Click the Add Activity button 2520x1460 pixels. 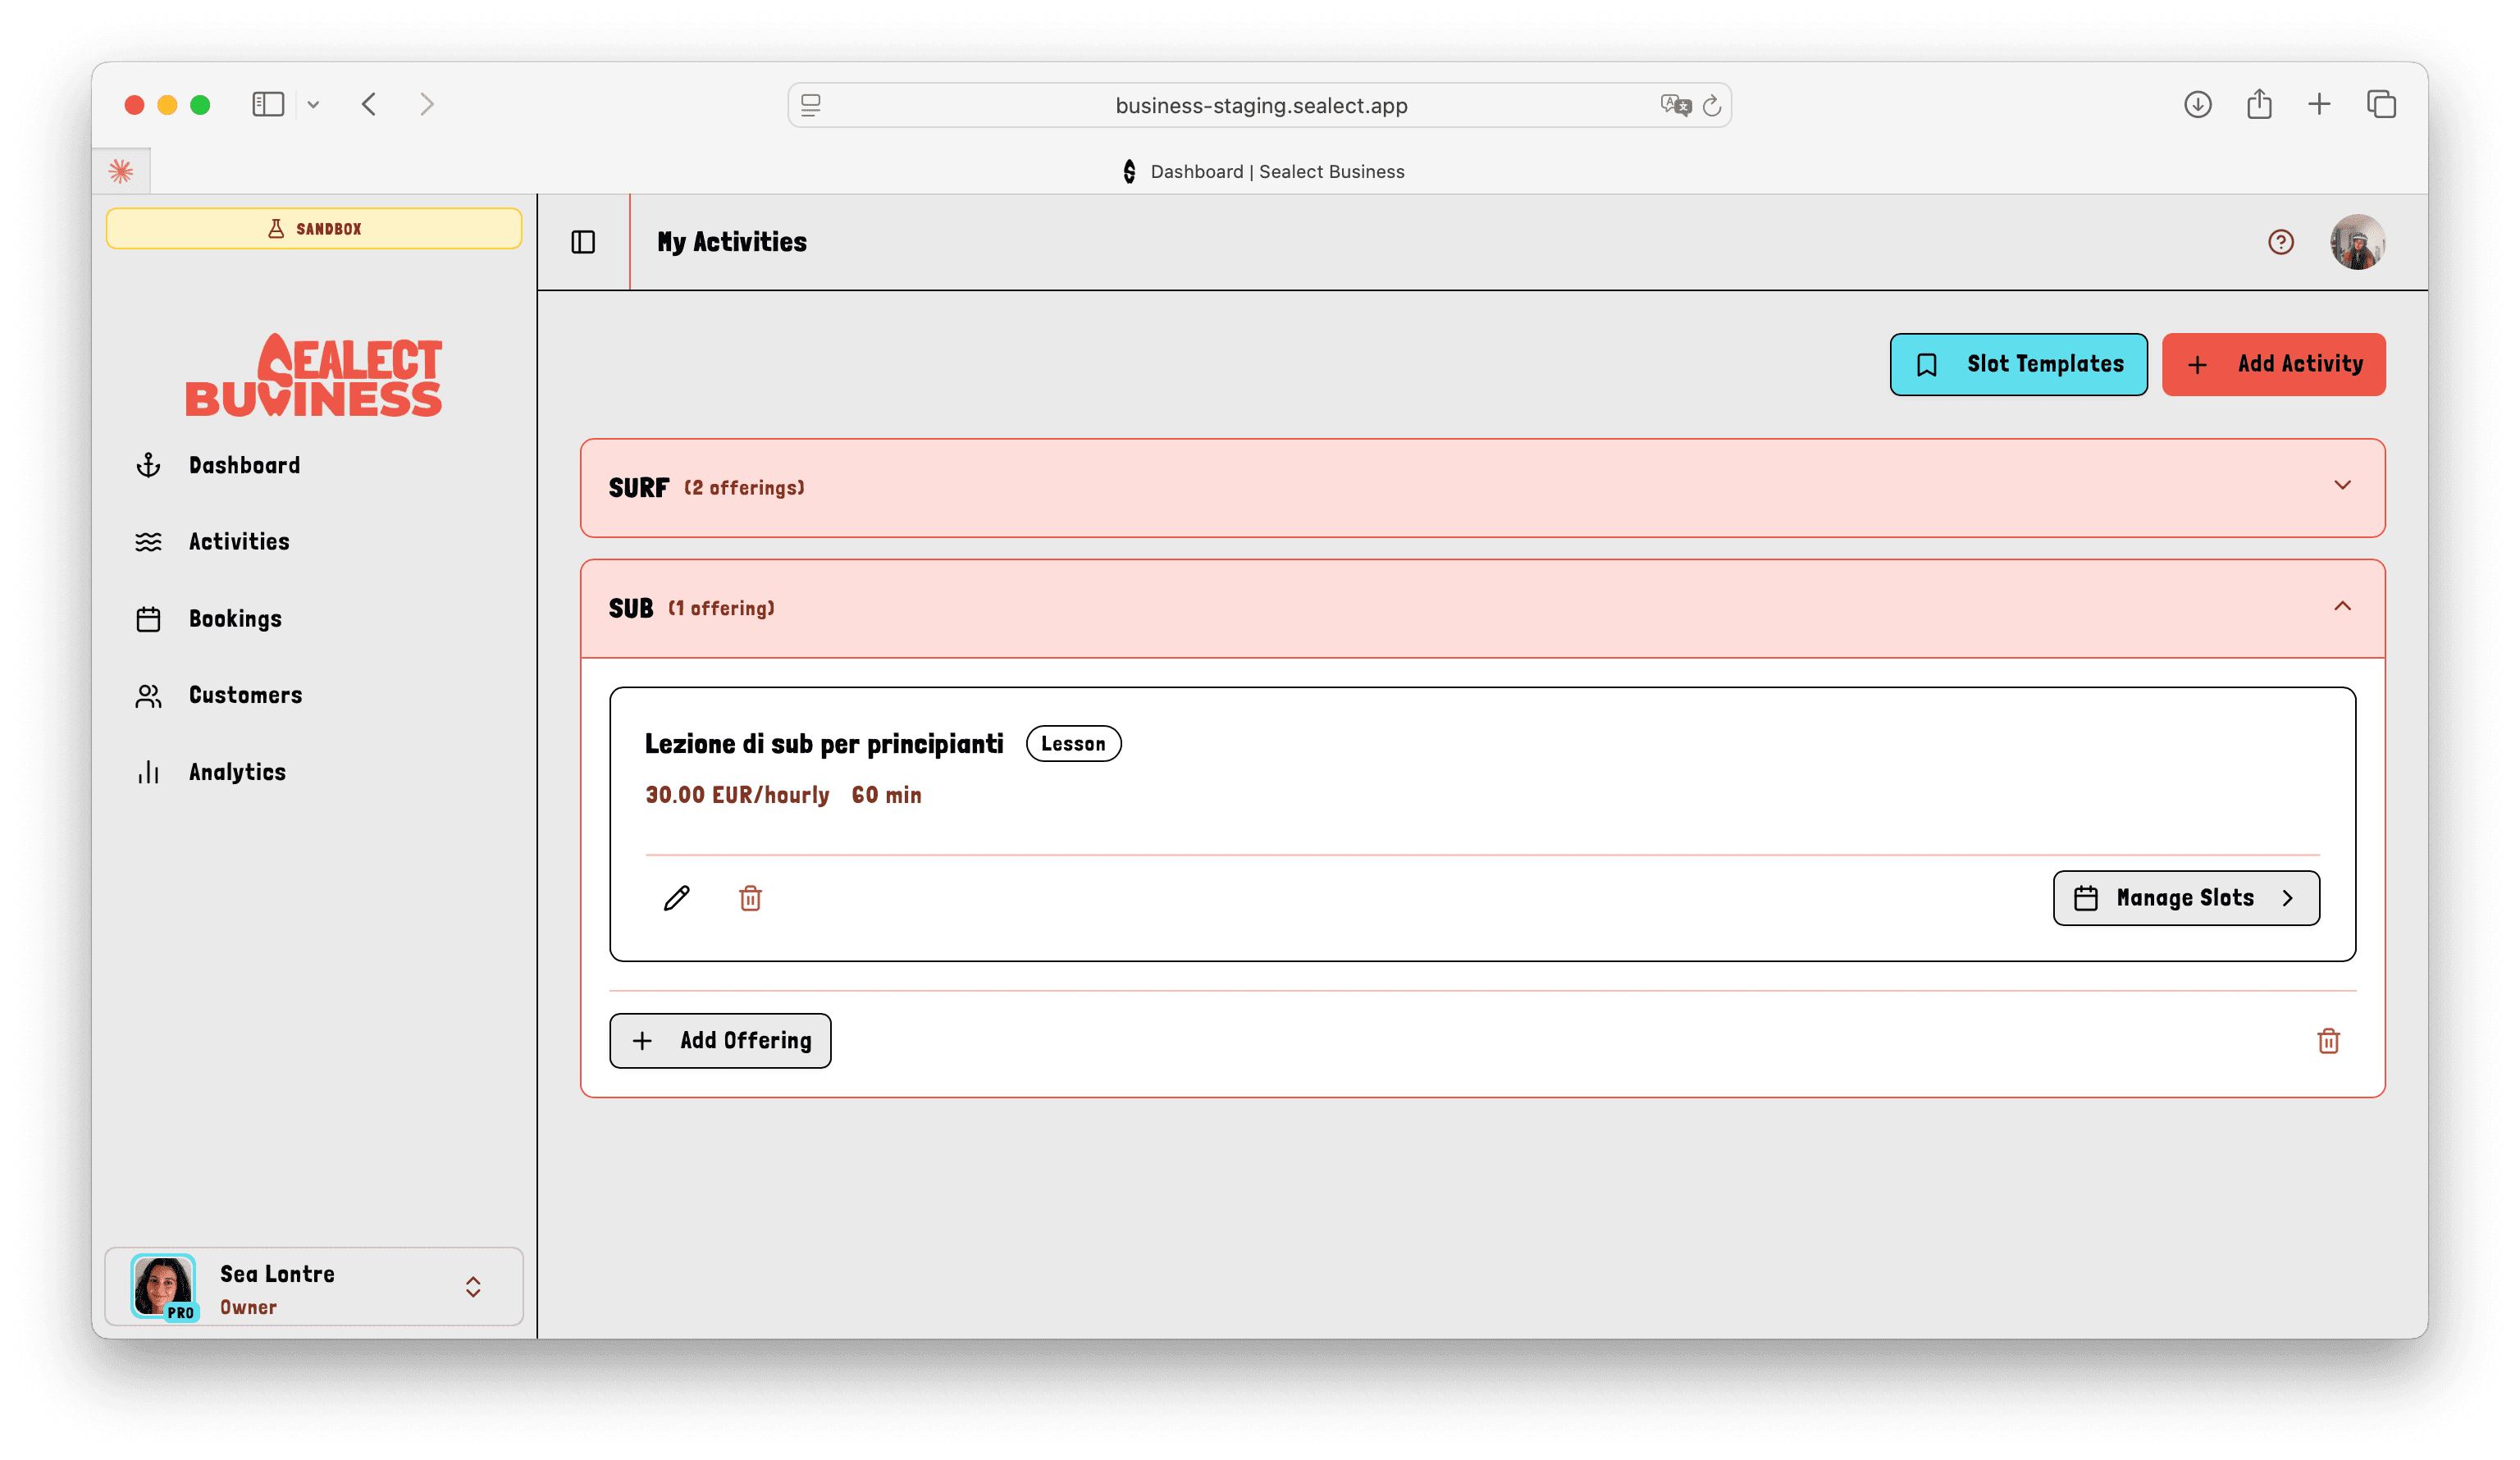tap(2274, 364)
